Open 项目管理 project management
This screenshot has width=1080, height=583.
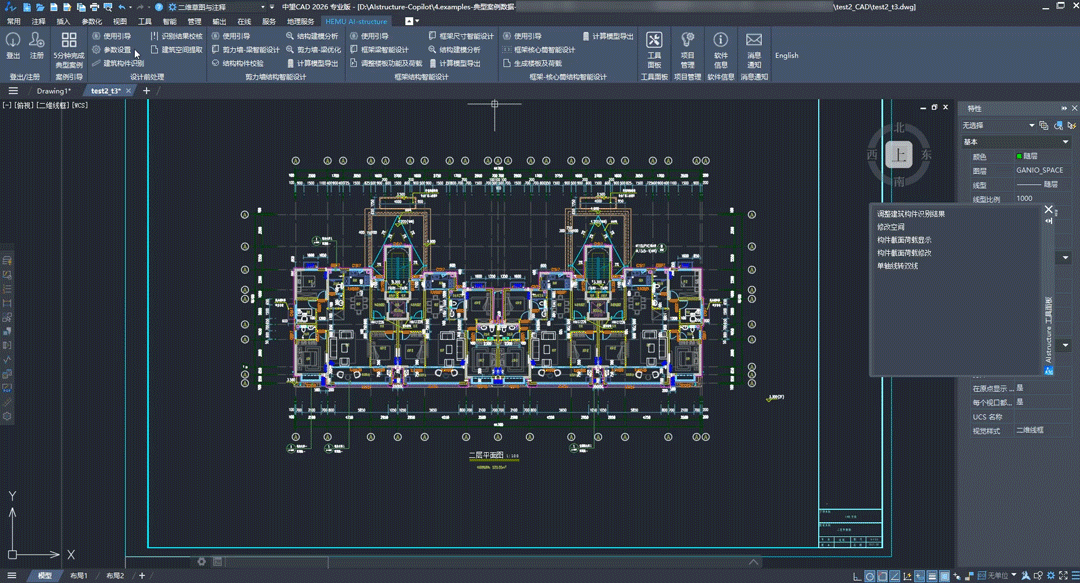click(687, 41)
